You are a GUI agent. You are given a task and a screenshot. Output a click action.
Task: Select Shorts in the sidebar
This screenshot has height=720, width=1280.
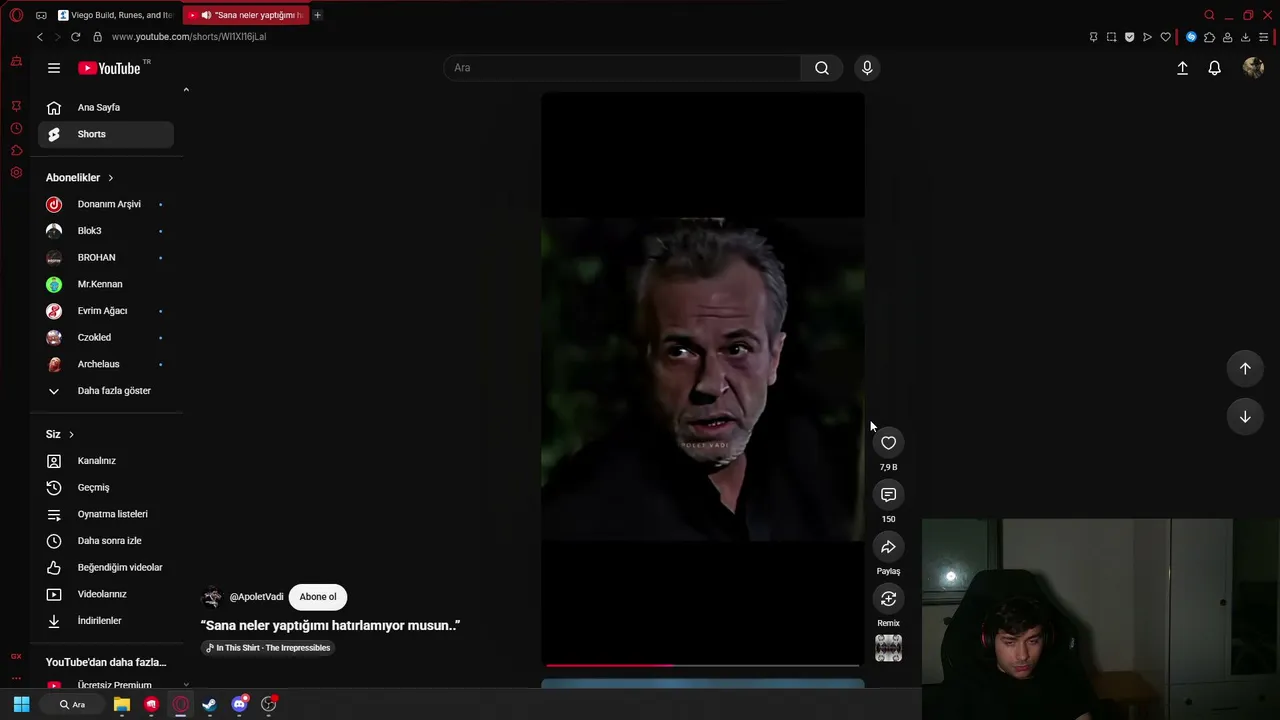pos(106,134)
